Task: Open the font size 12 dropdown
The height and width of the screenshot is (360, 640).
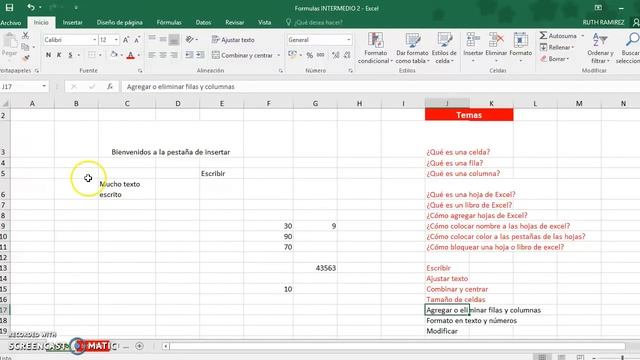Action: 116,40
